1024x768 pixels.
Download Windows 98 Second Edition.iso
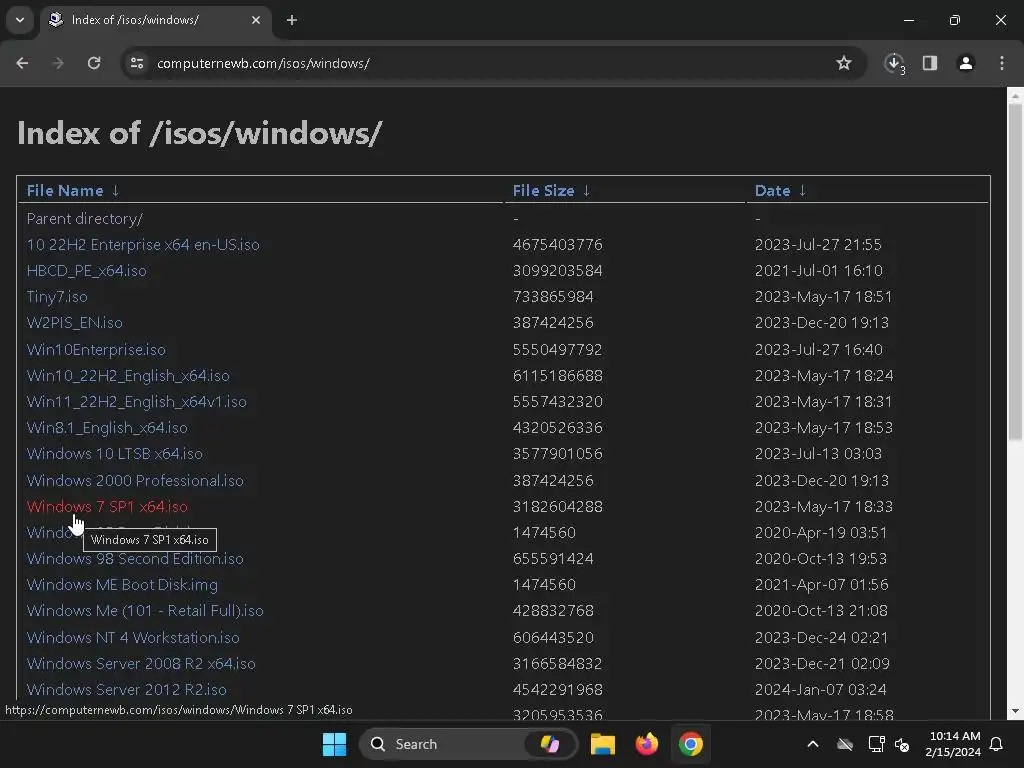pyautogui.click(x=135, y=559)
